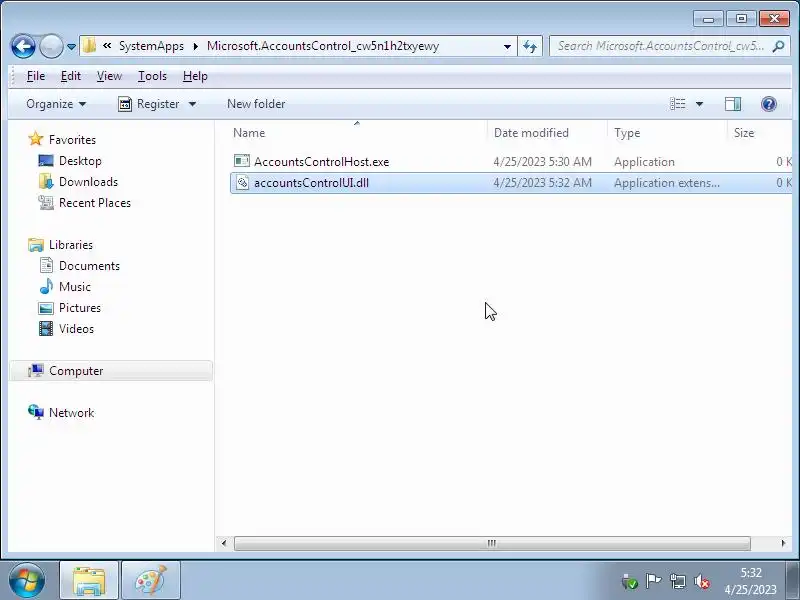Open the Edit menu
The height and width of the screenshot is (600, 800).
70,76
